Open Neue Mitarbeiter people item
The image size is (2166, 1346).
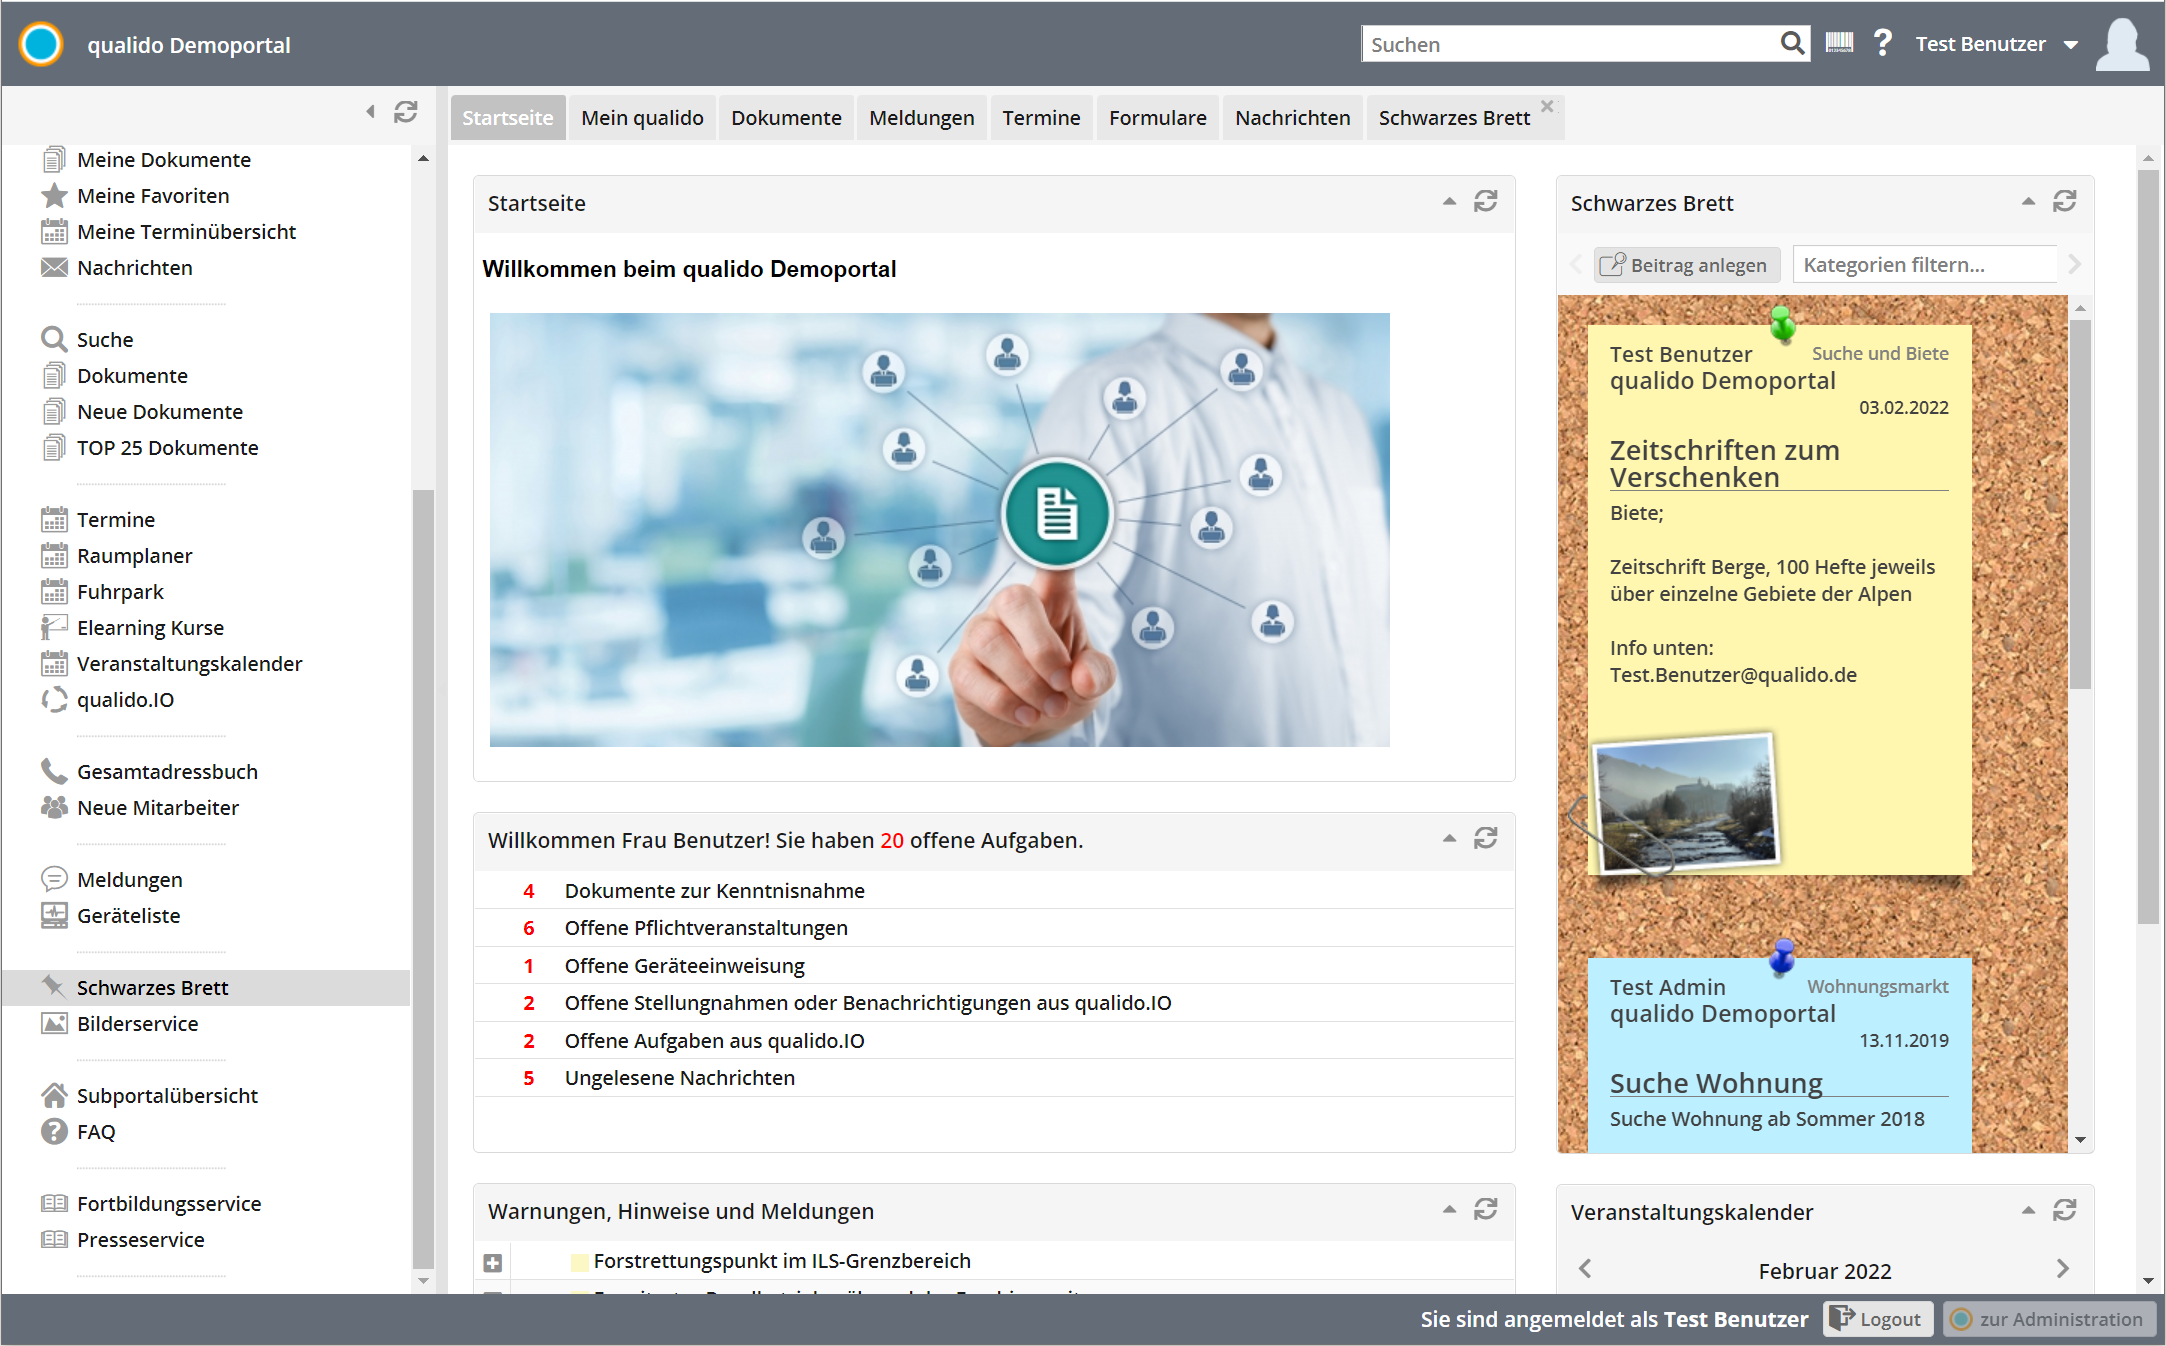140,808
